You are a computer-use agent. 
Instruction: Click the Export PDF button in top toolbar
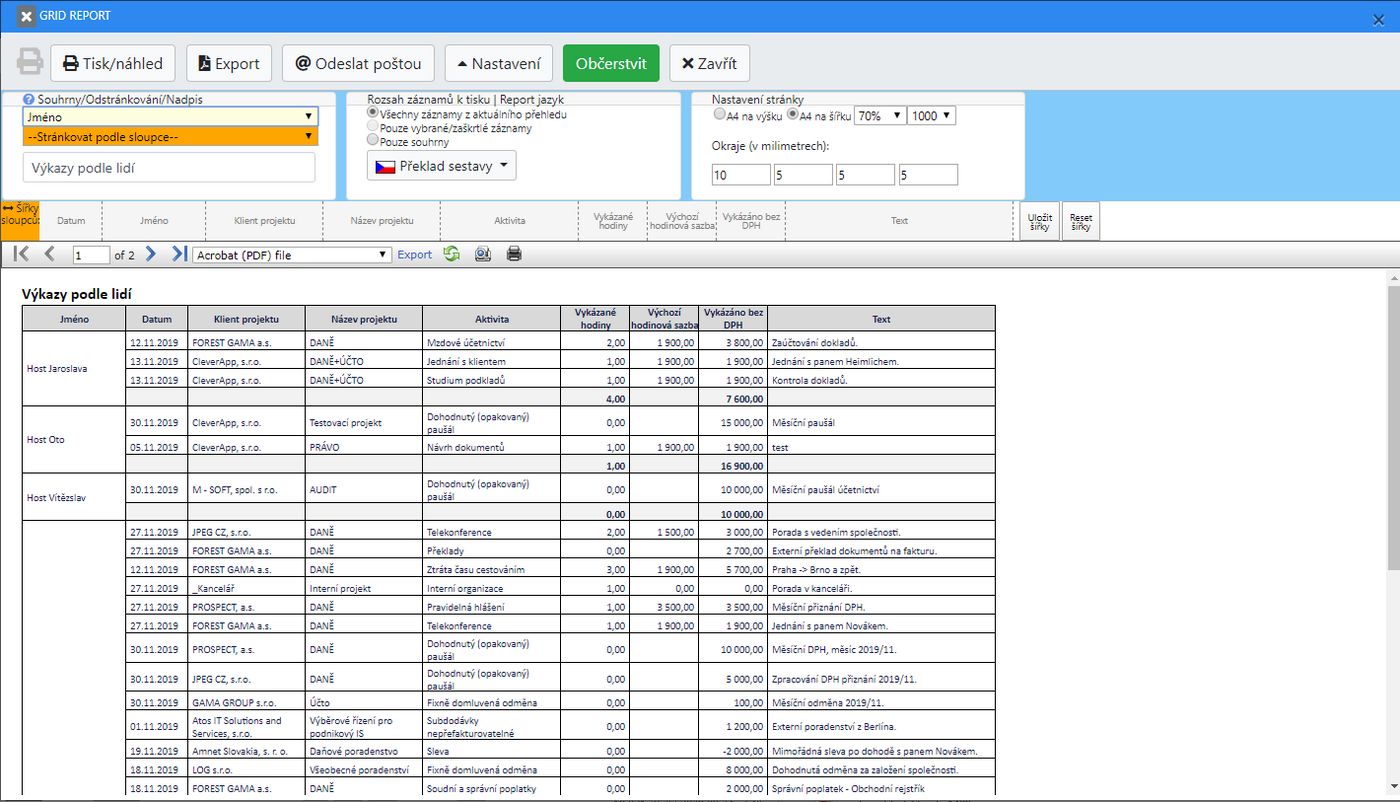click(229, 63)
